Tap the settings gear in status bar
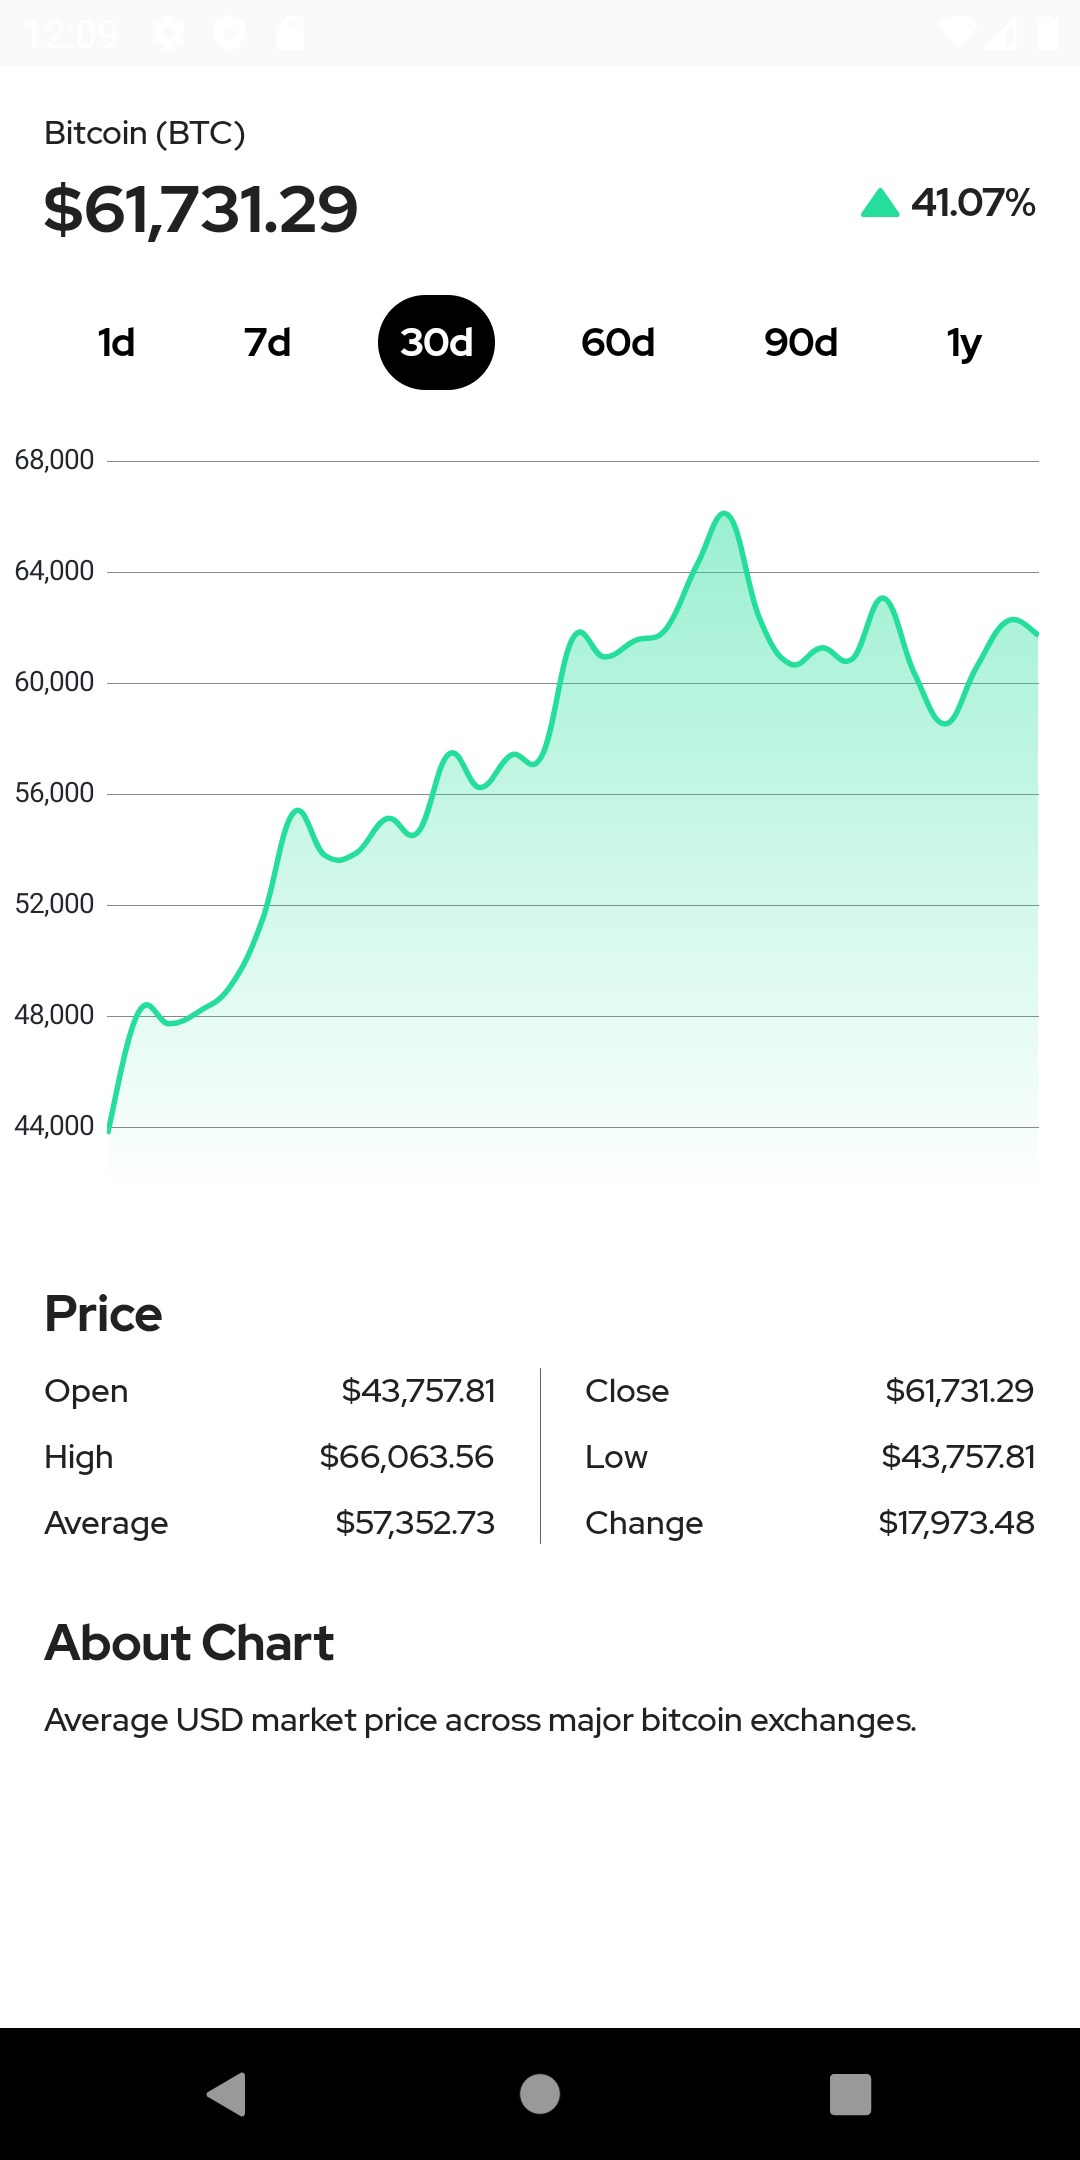 168,34
